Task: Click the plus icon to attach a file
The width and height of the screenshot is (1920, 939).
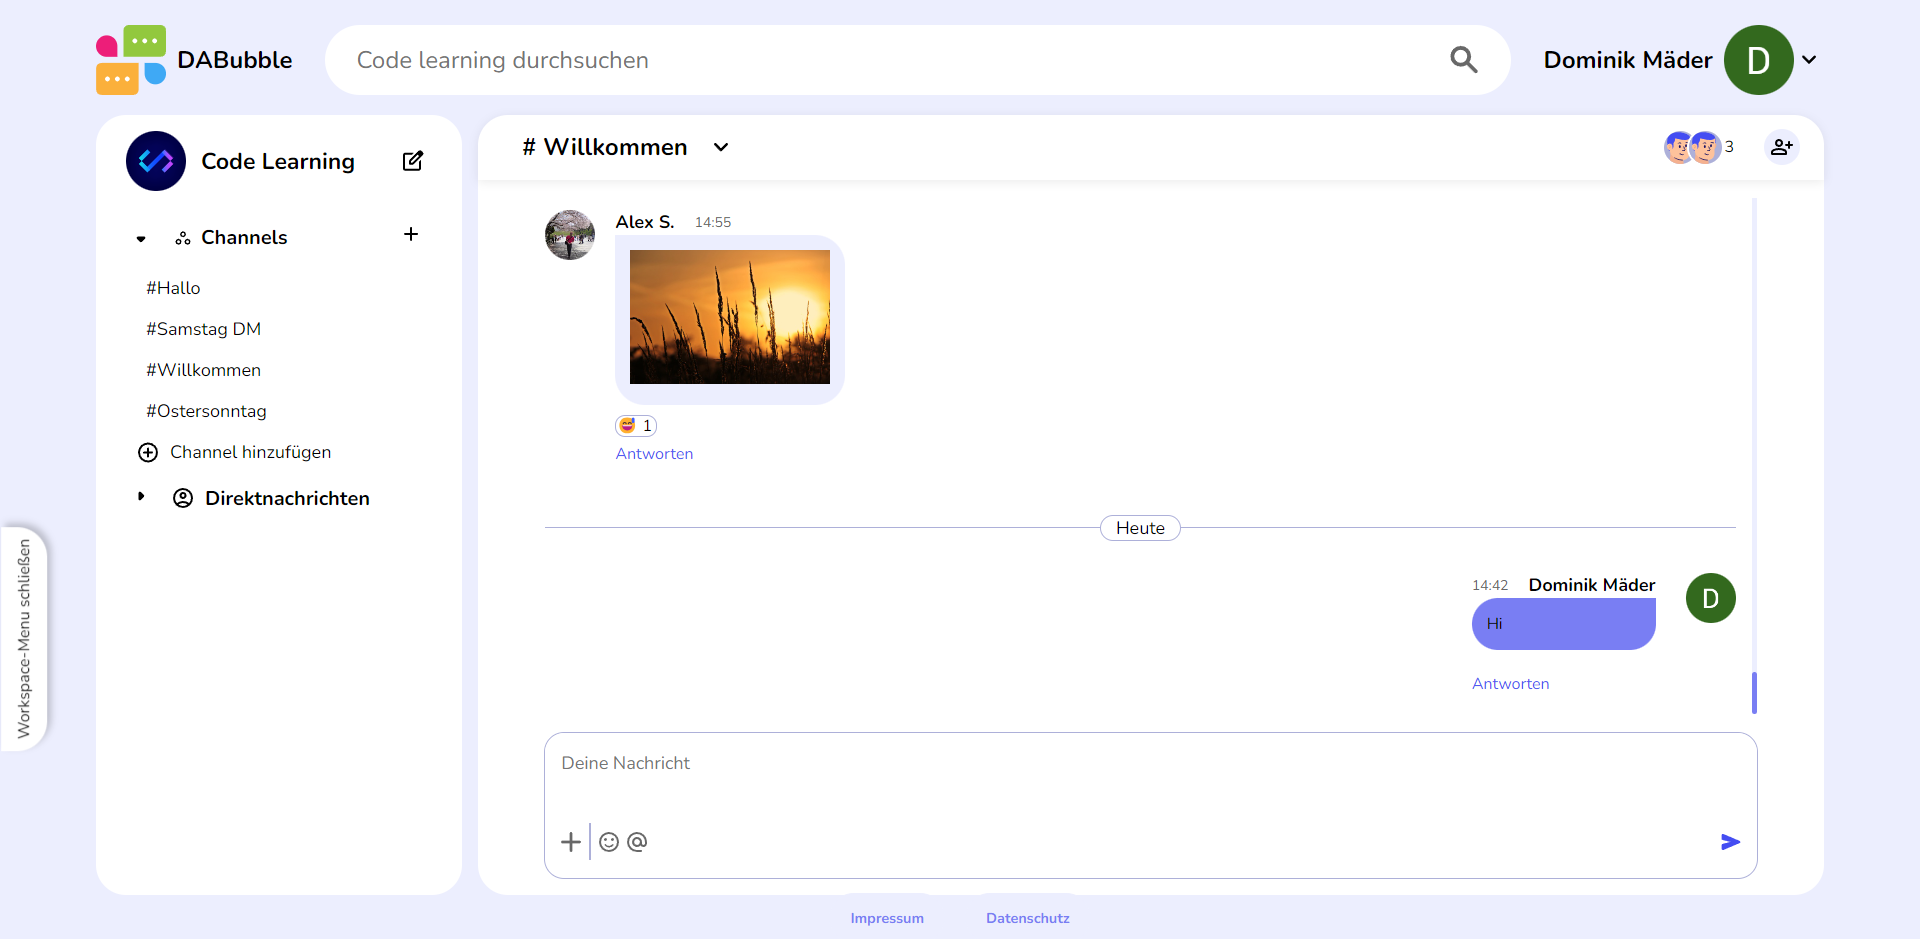Action: pos(571,842)
